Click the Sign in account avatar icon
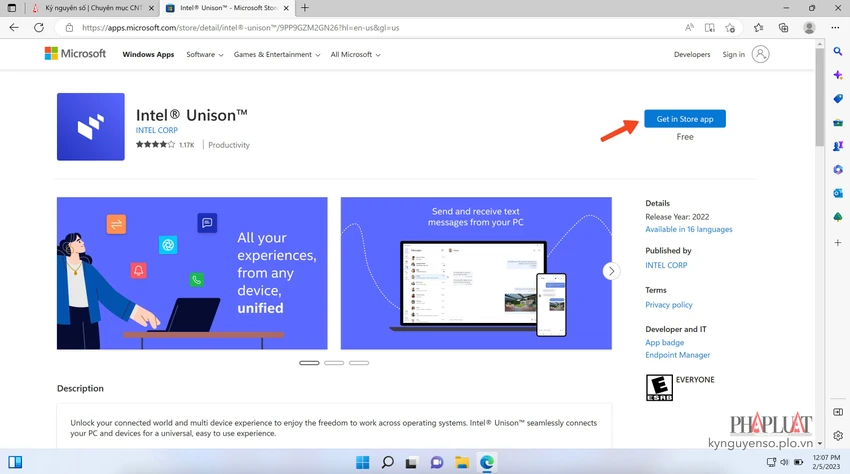 pos(761,54)
